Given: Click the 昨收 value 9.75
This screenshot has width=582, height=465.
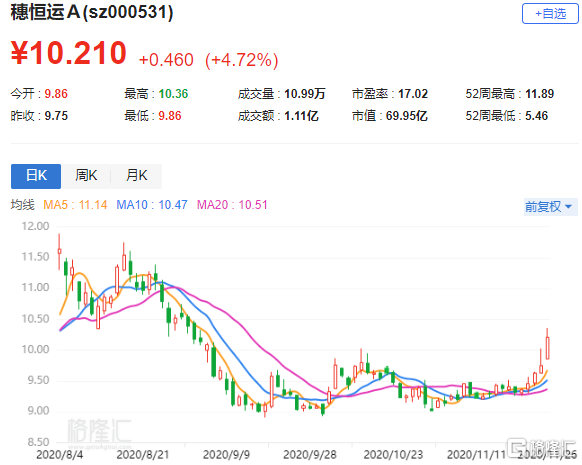Looking at the screenshot, I should 56,116.
